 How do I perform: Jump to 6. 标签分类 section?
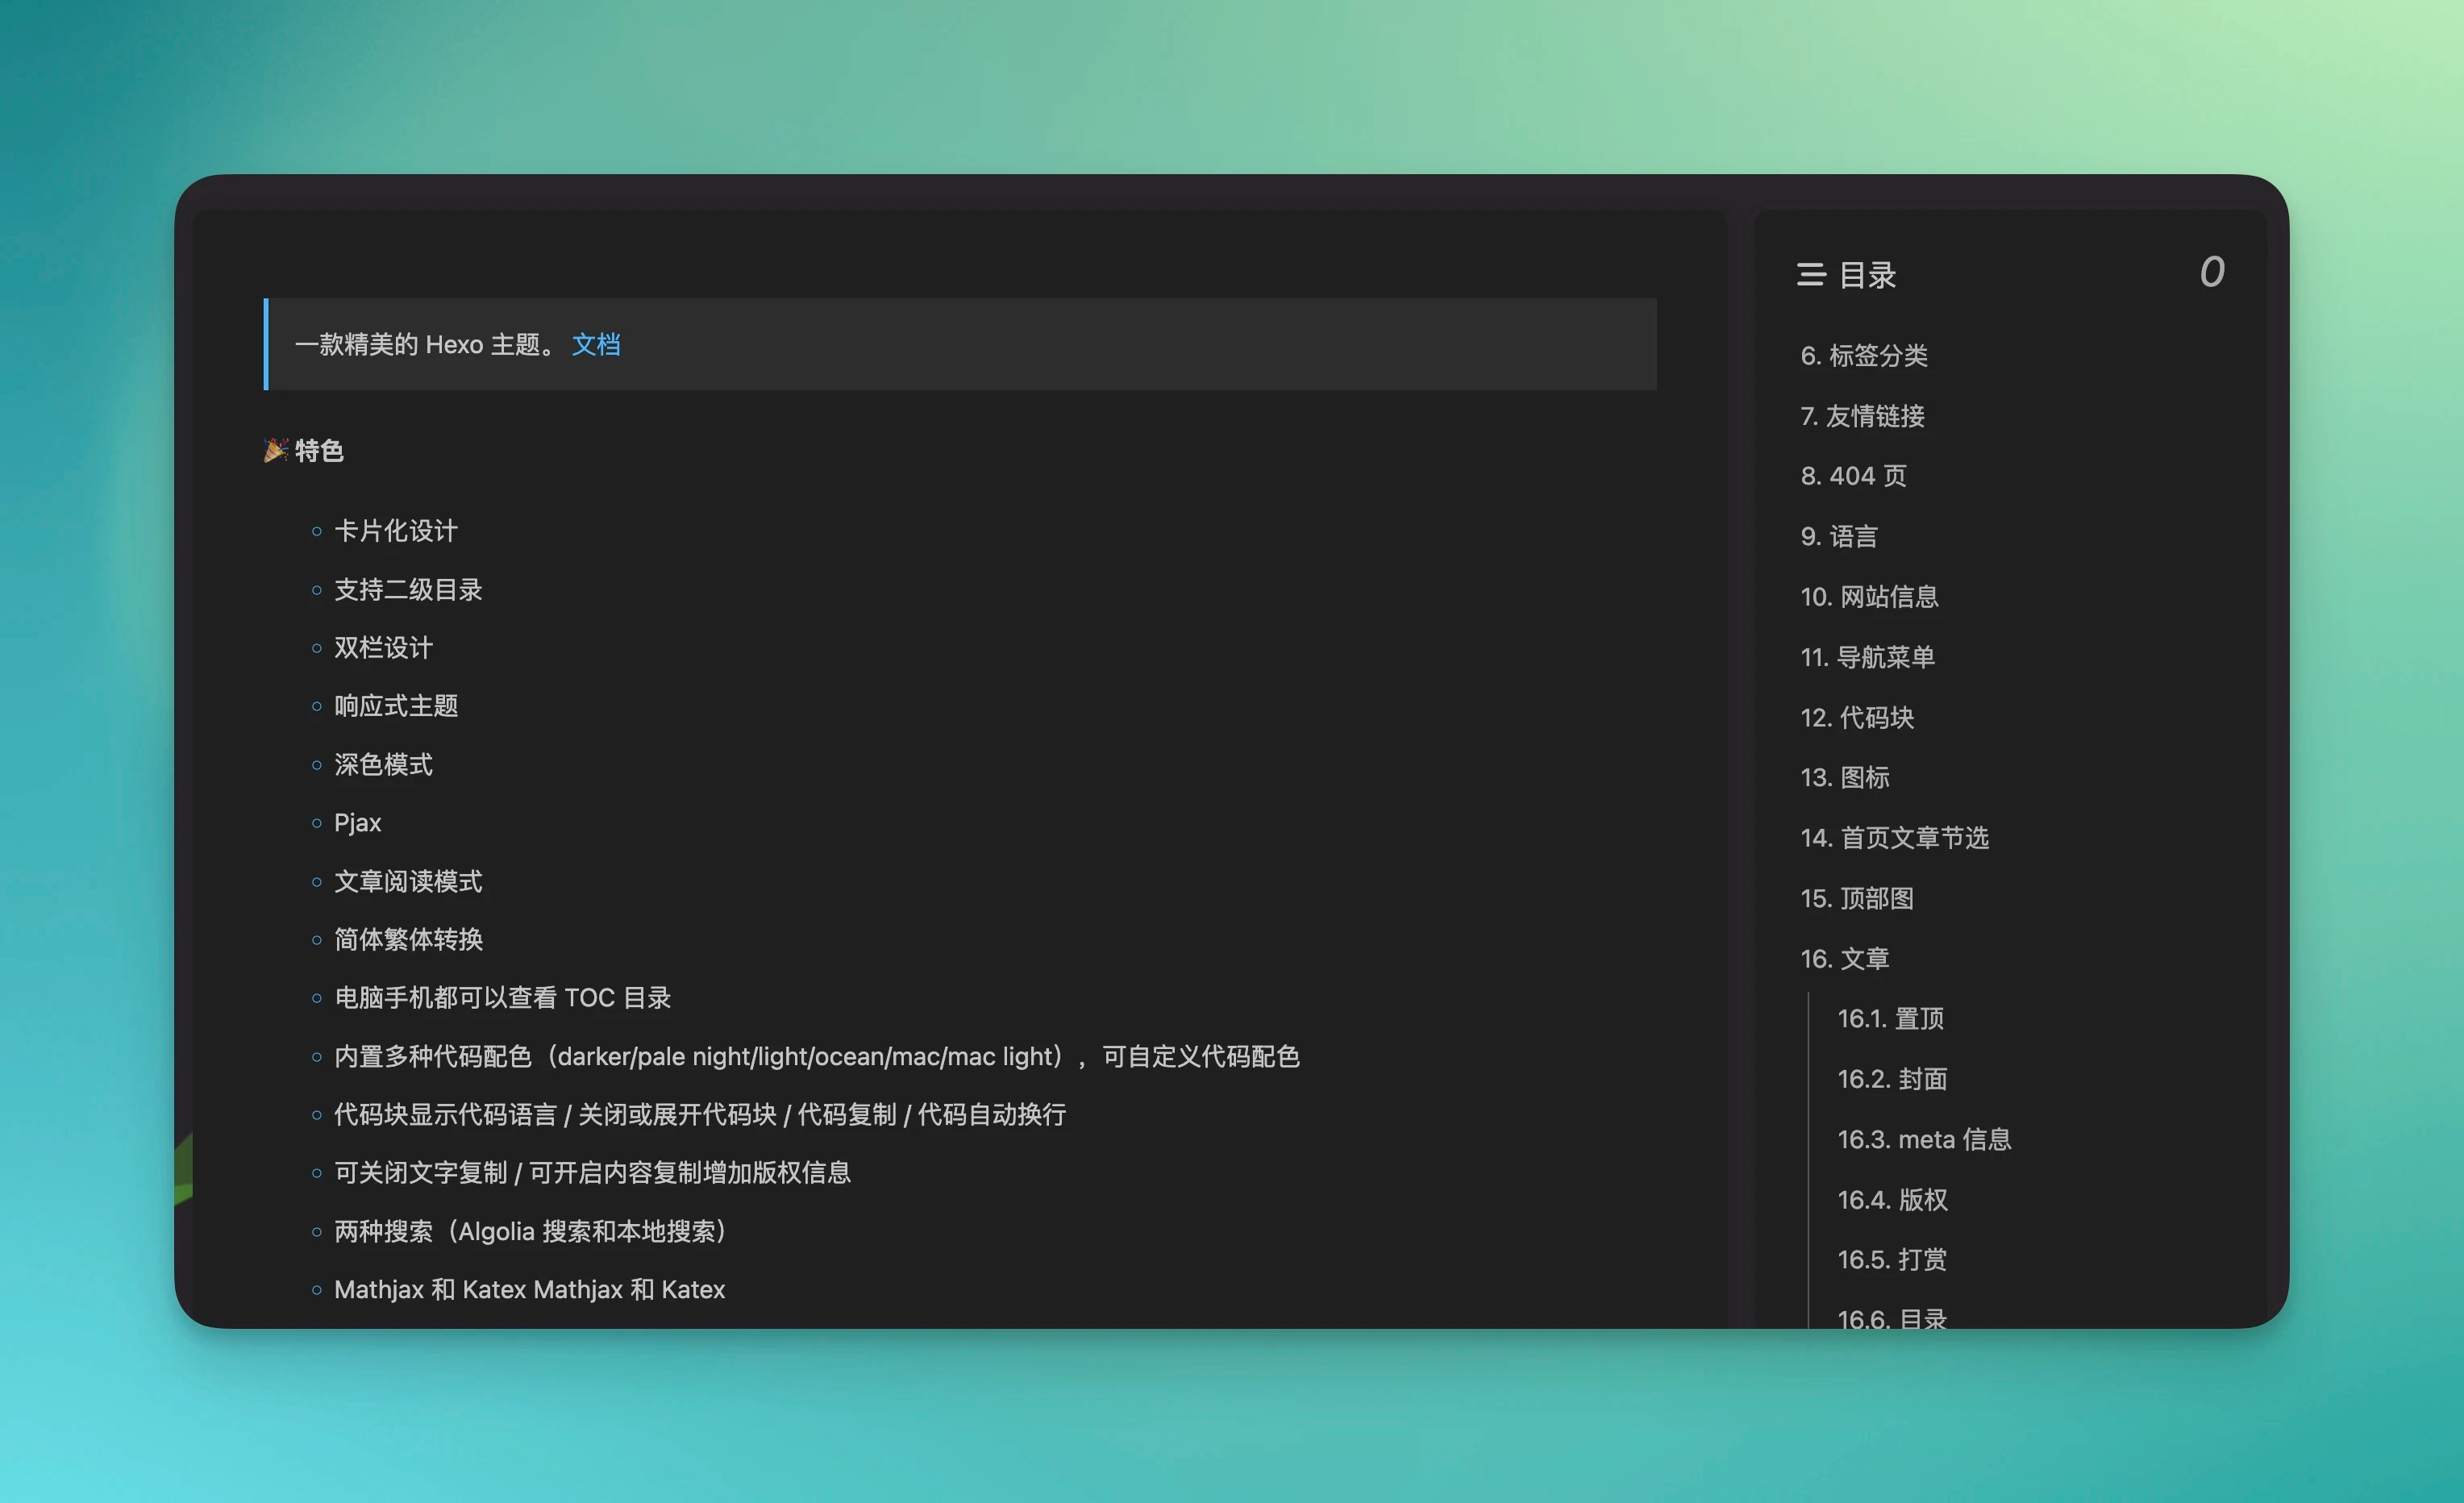click(x=1863, y=356)
